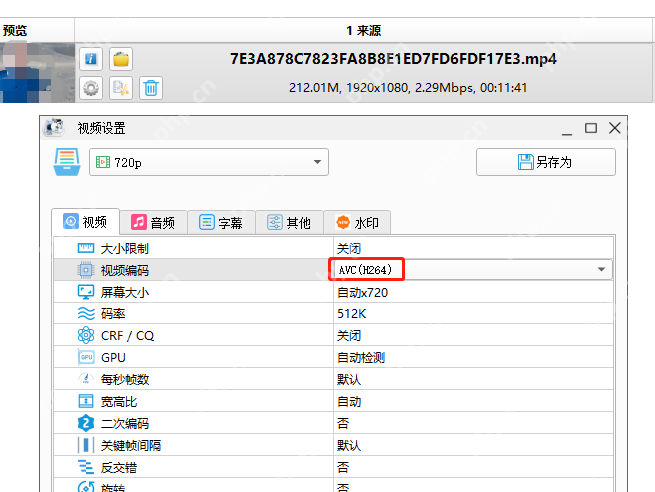The width and height of the screenshot is (655, 492).
Task: Click the 每秒帧数 value 默认
Action: (x=349, y=379)
